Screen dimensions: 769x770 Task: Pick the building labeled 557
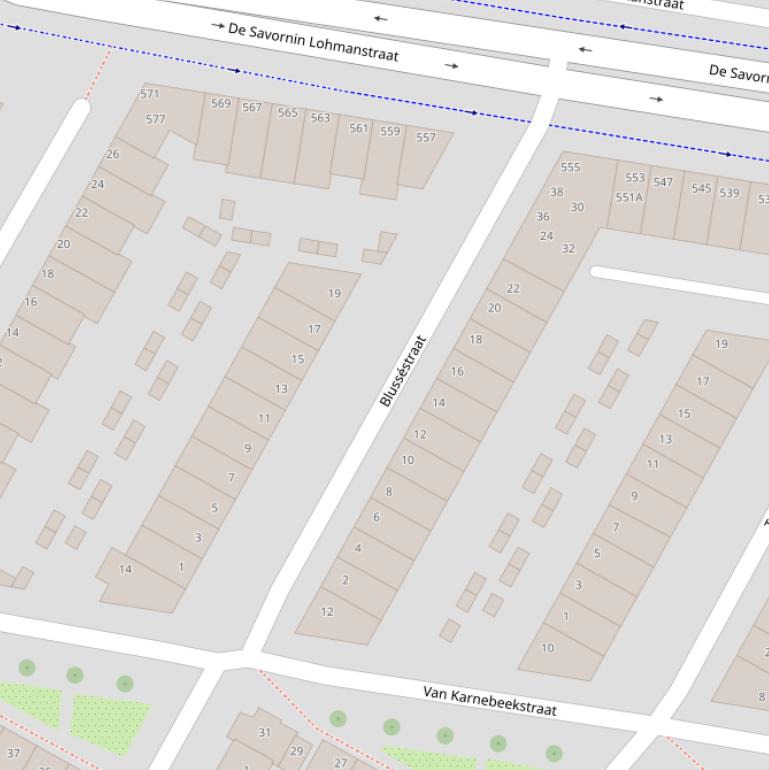pyautogui.click(x=426, y=138)
